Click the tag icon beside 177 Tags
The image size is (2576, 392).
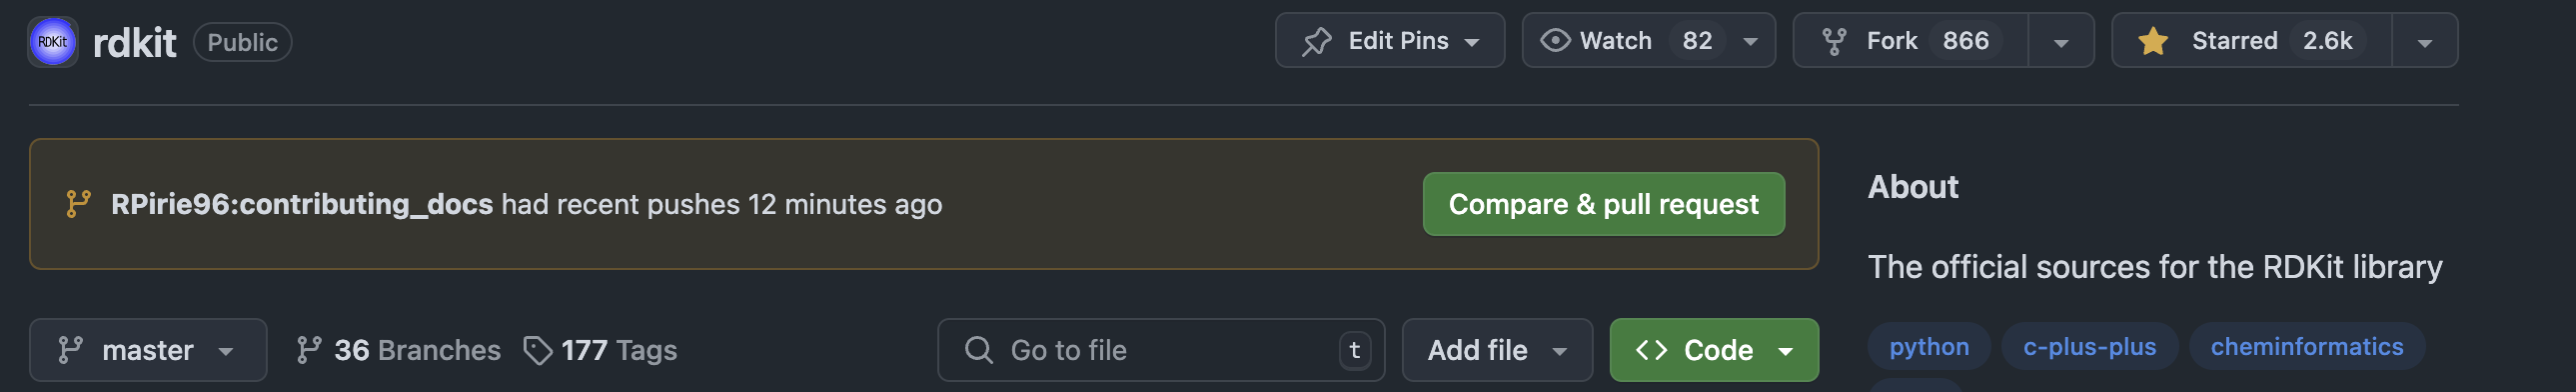click(538, 350)
